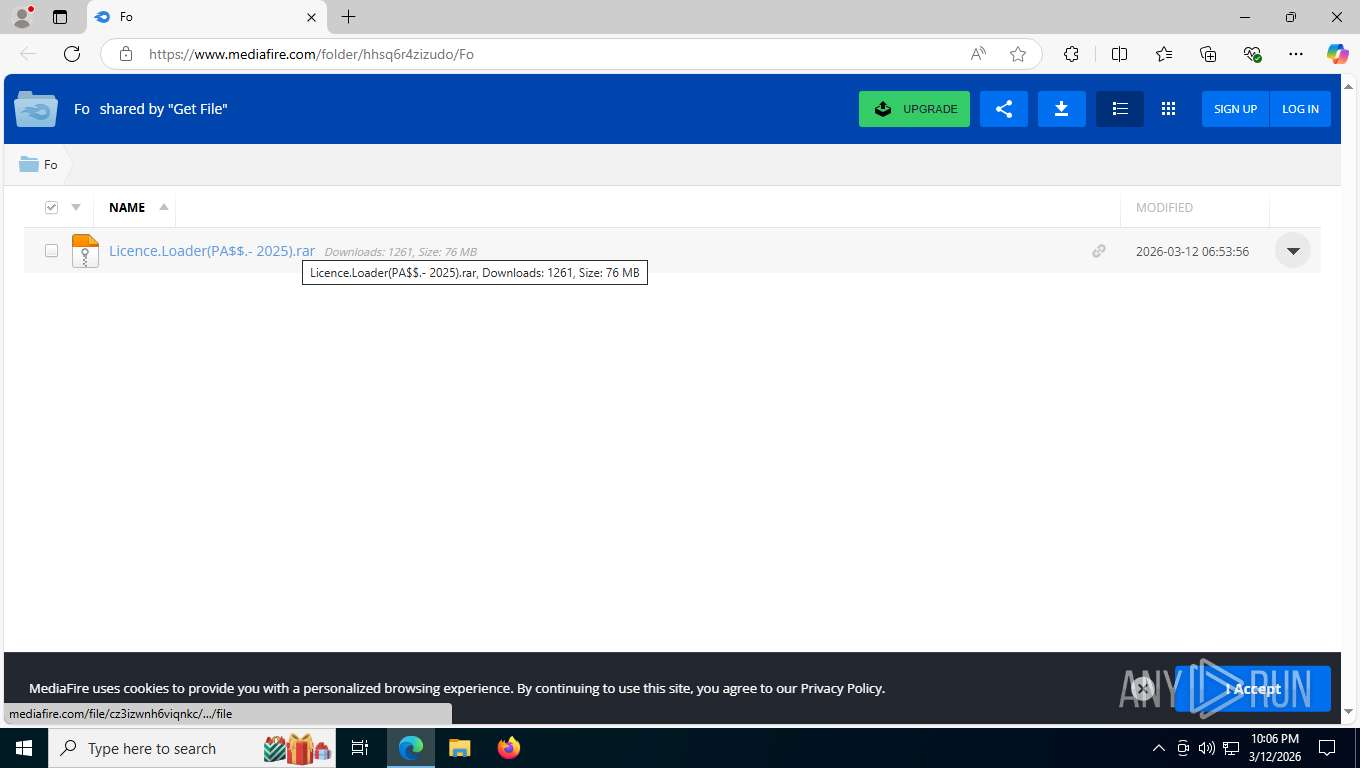Open Task View on taskbar
Viewport: 1360px width, 768px height.
[x=360, y=748]
